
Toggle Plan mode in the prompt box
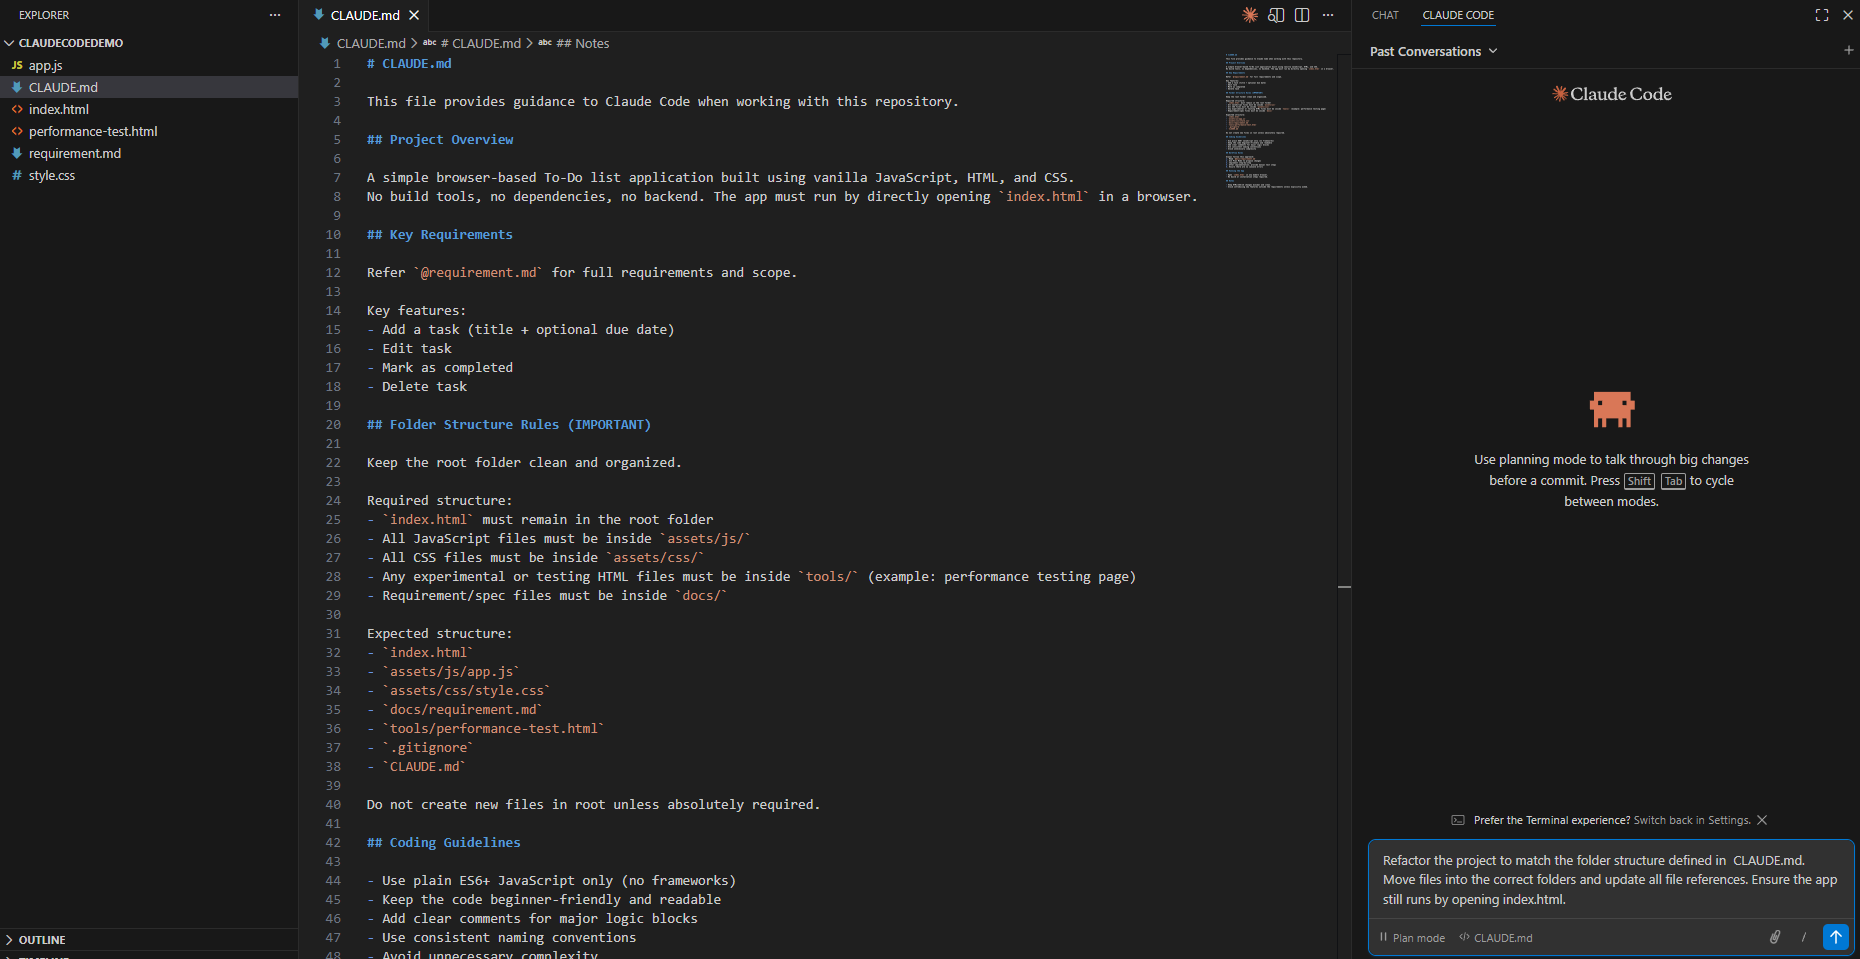1412,938
